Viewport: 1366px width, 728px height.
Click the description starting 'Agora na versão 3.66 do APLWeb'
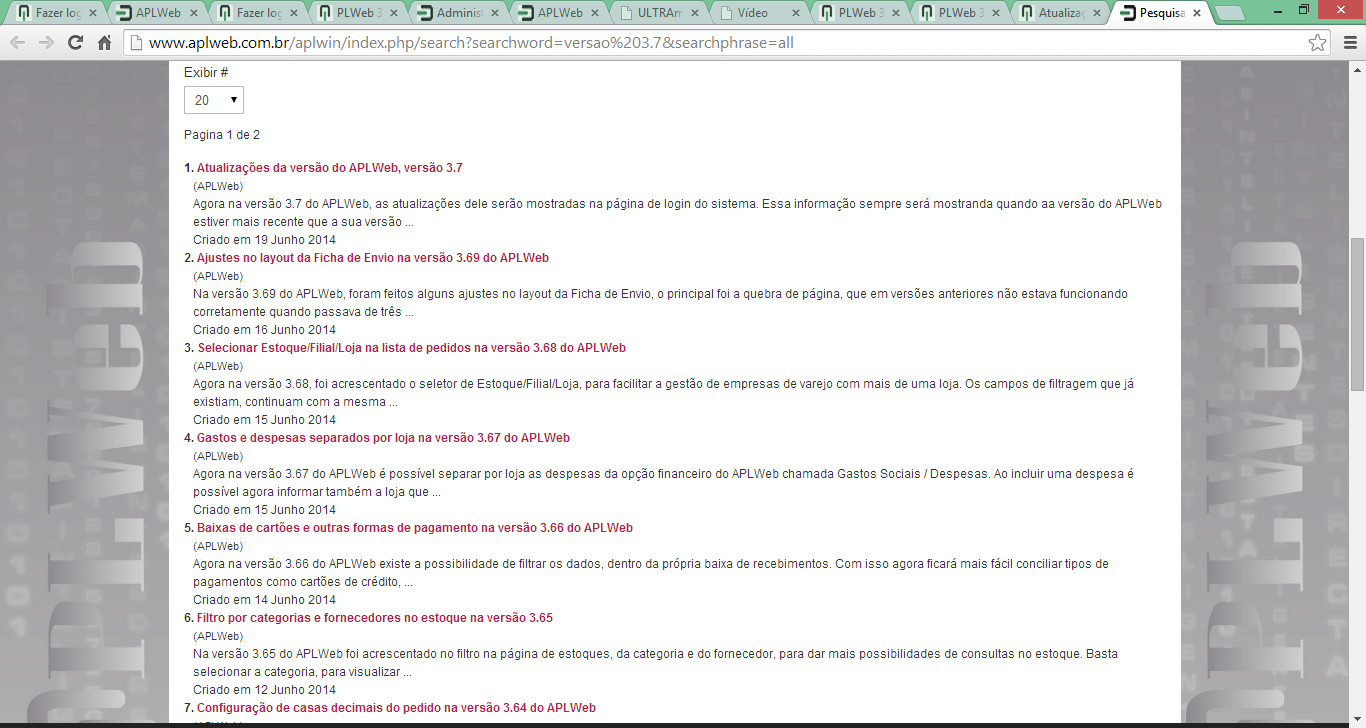pos(651,573)
